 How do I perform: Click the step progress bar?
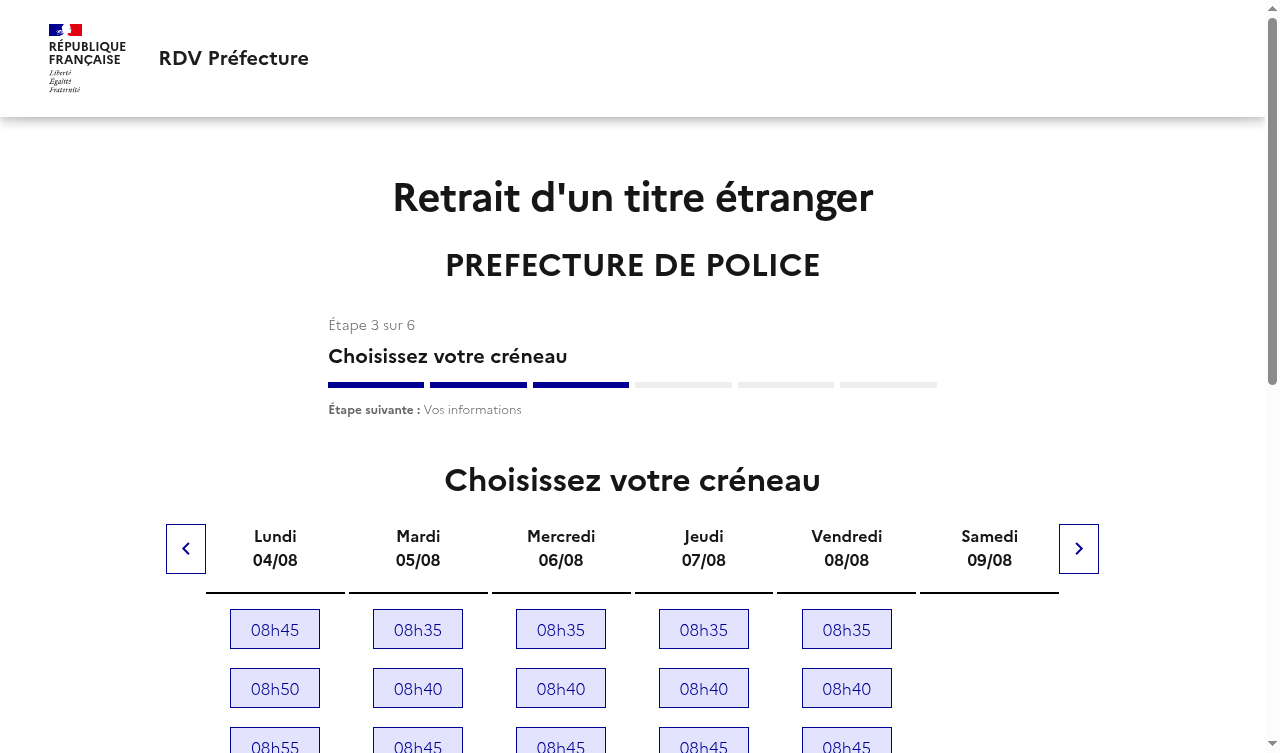coord(632,385)
